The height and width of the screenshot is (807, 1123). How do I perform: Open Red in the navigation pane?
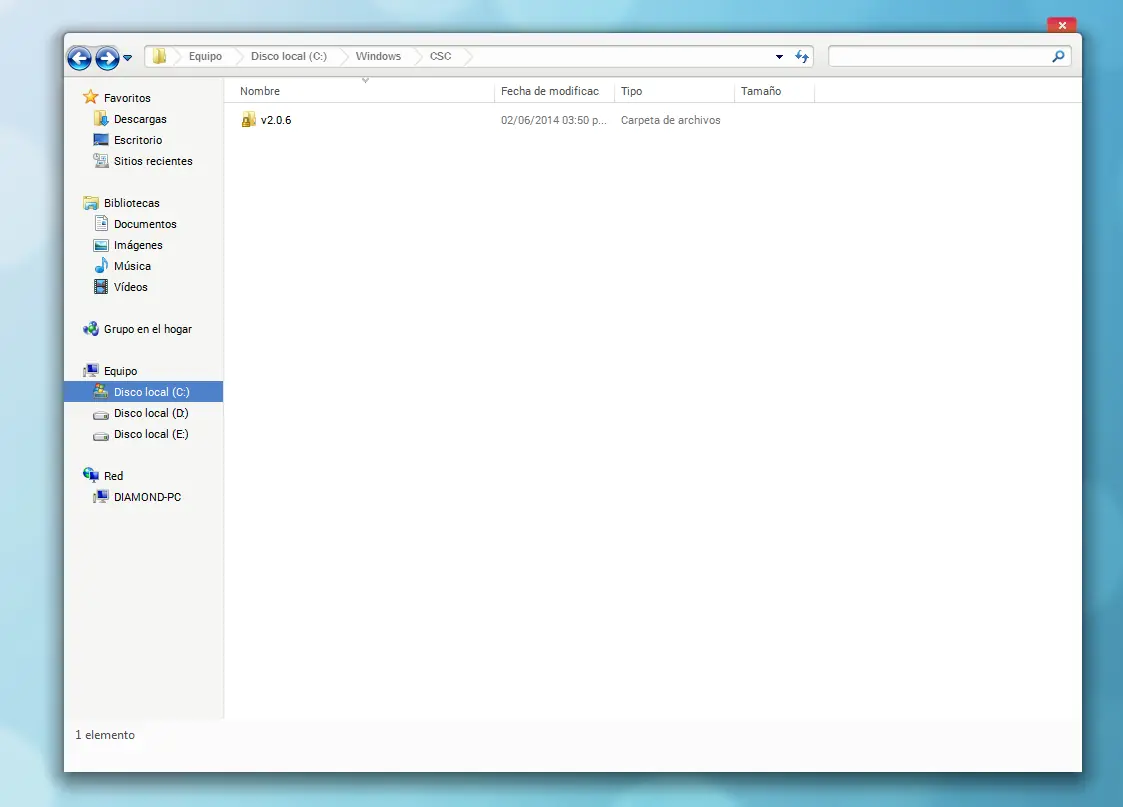click(x=113, y=476)
